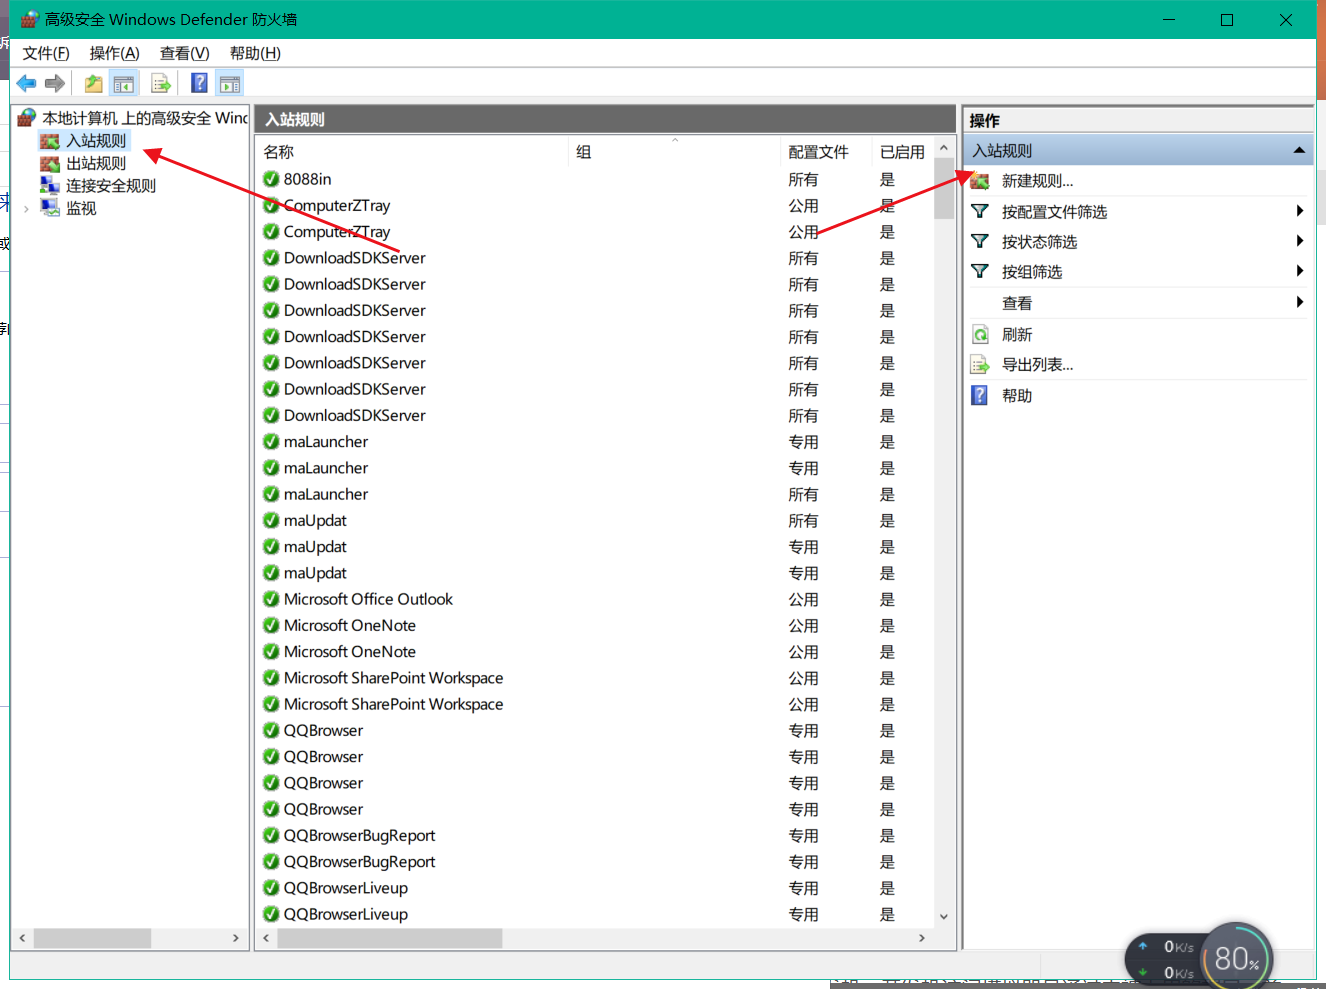The image size is (1326, 989).
Task: Open the 操作(A) menu
Action: click(114, 53)
